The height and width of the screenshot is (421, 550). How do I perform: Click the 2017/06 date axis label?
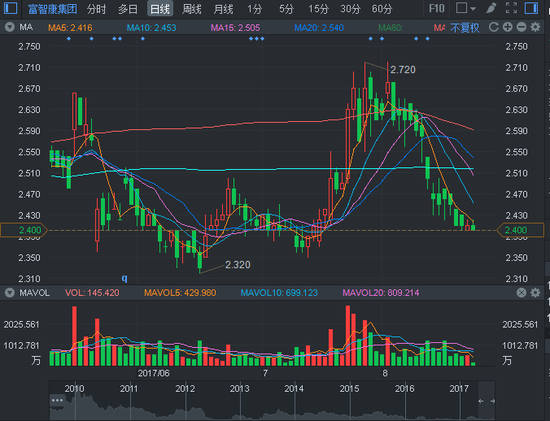point(154,373)
